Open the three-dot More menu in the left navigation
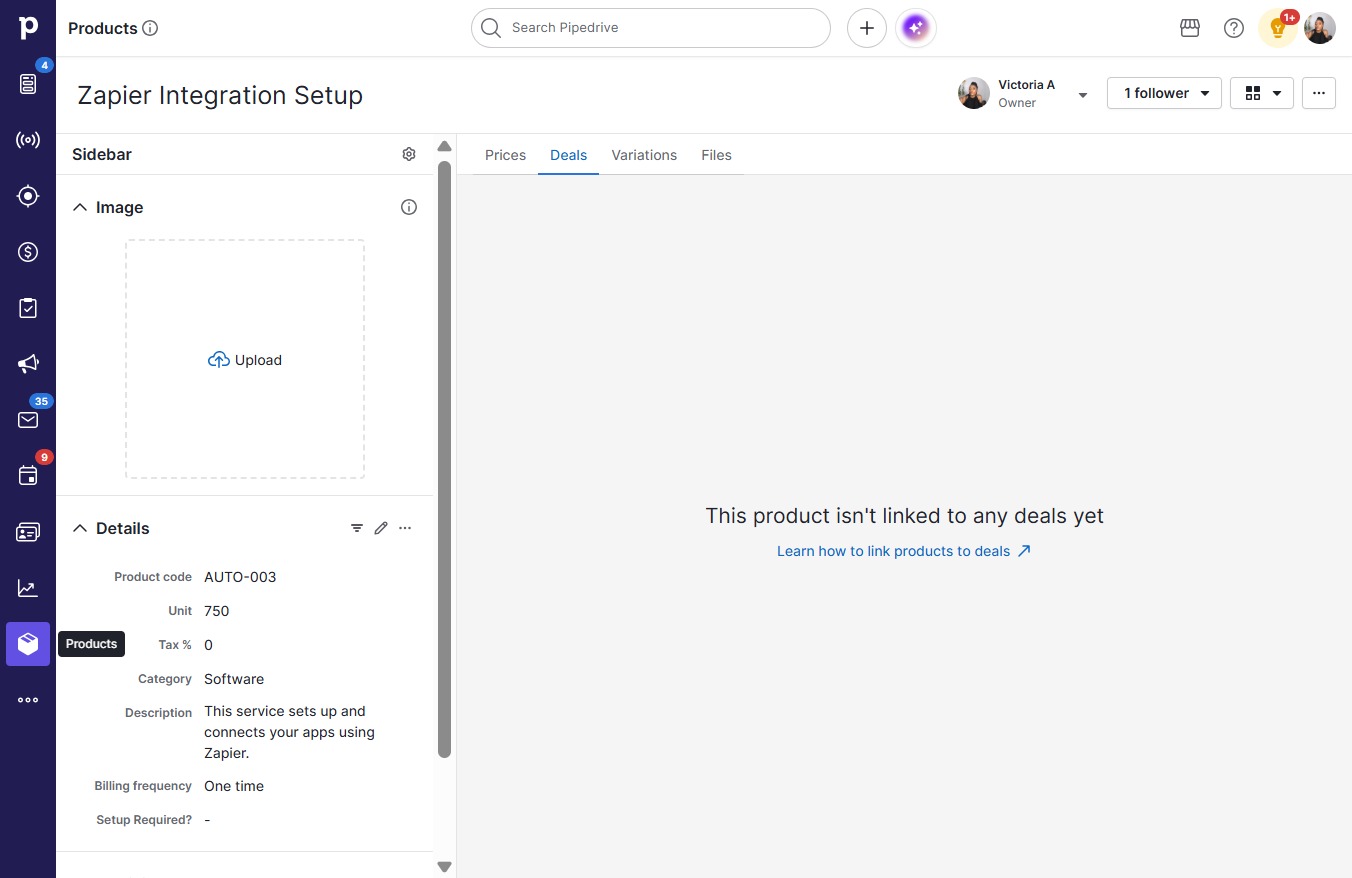 point(28,700)
